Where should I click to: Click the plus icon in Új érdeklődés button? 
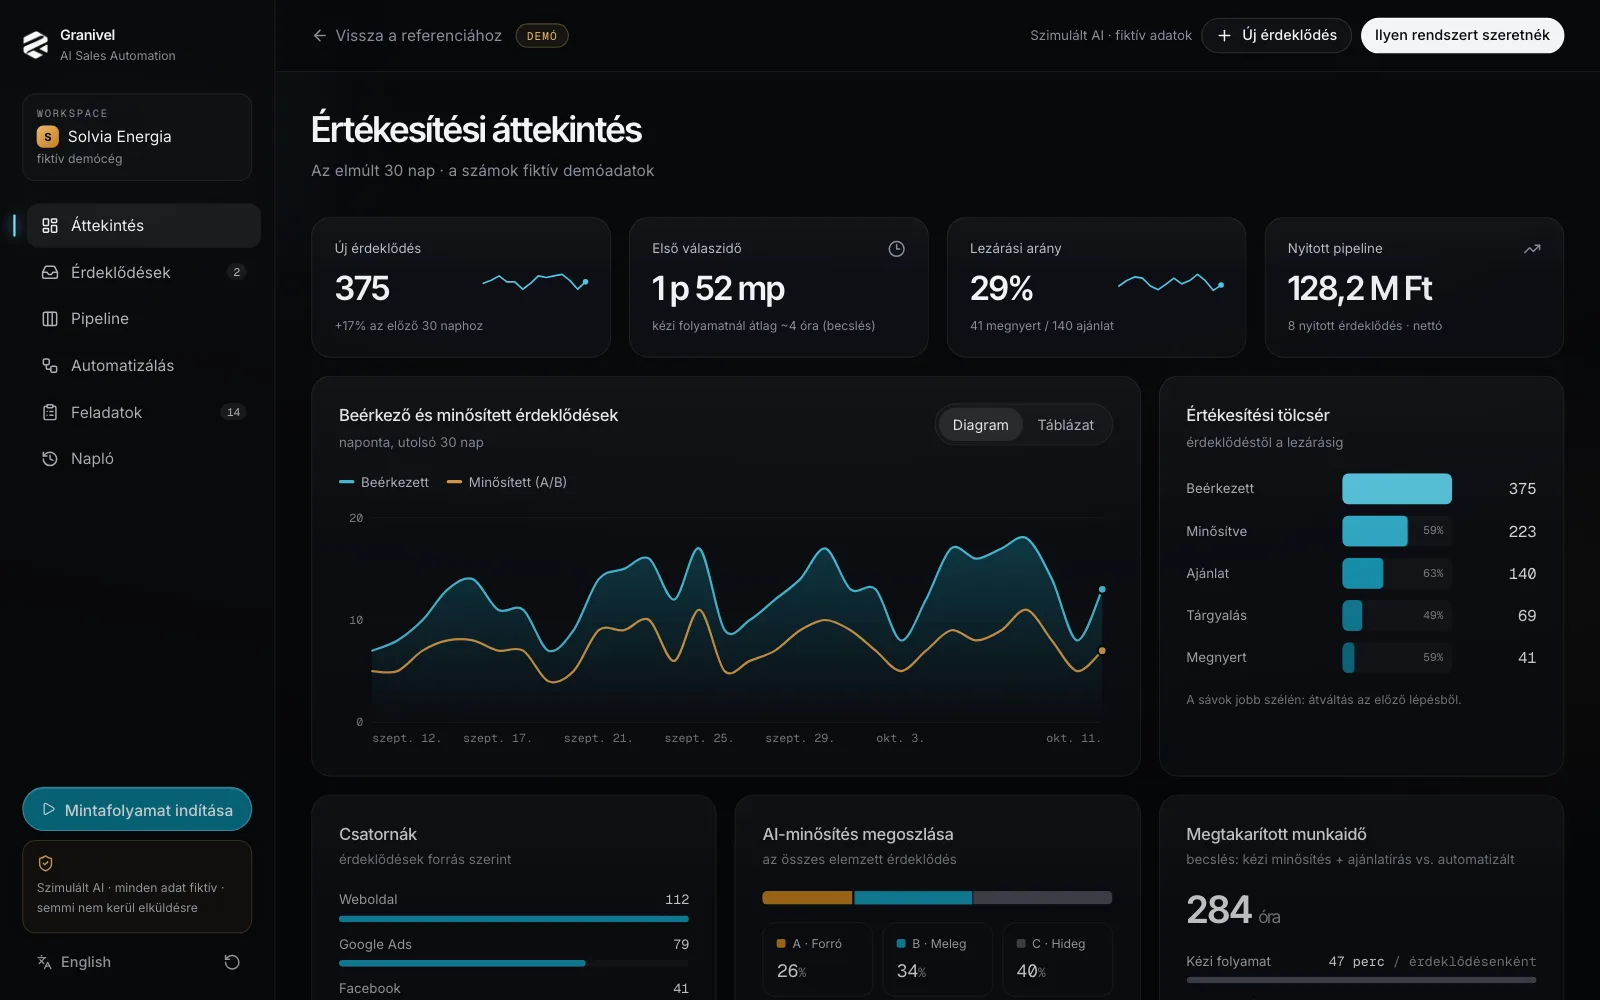tap(1224, 36)
